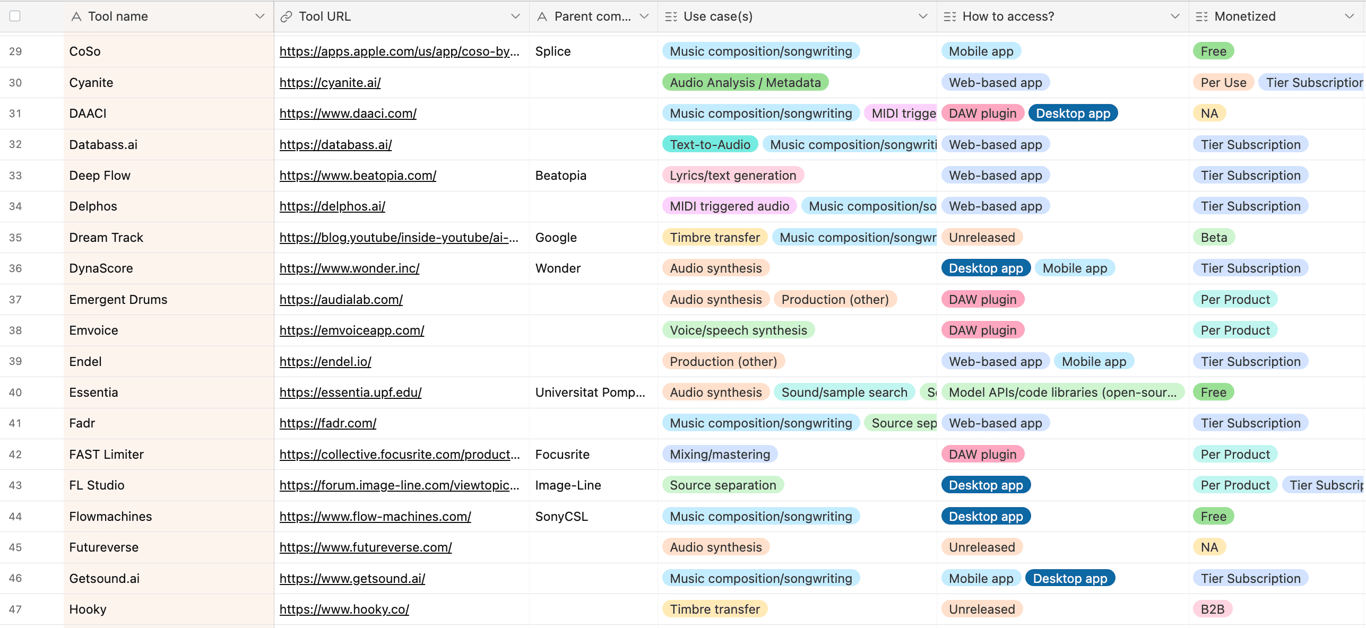1366x628 pixels.
Task: Select the Splice parent company cell
Action: [x=594, y=51]
